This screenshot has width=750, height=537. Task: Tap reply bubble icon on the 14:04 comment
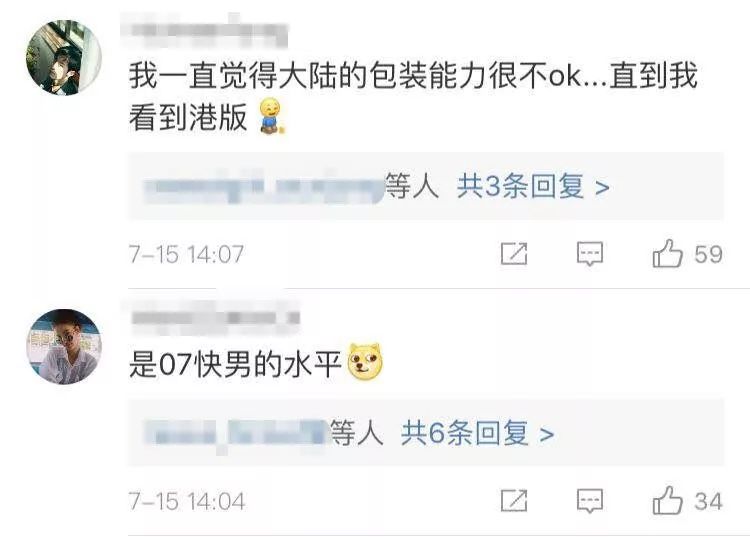click(590, 501)
